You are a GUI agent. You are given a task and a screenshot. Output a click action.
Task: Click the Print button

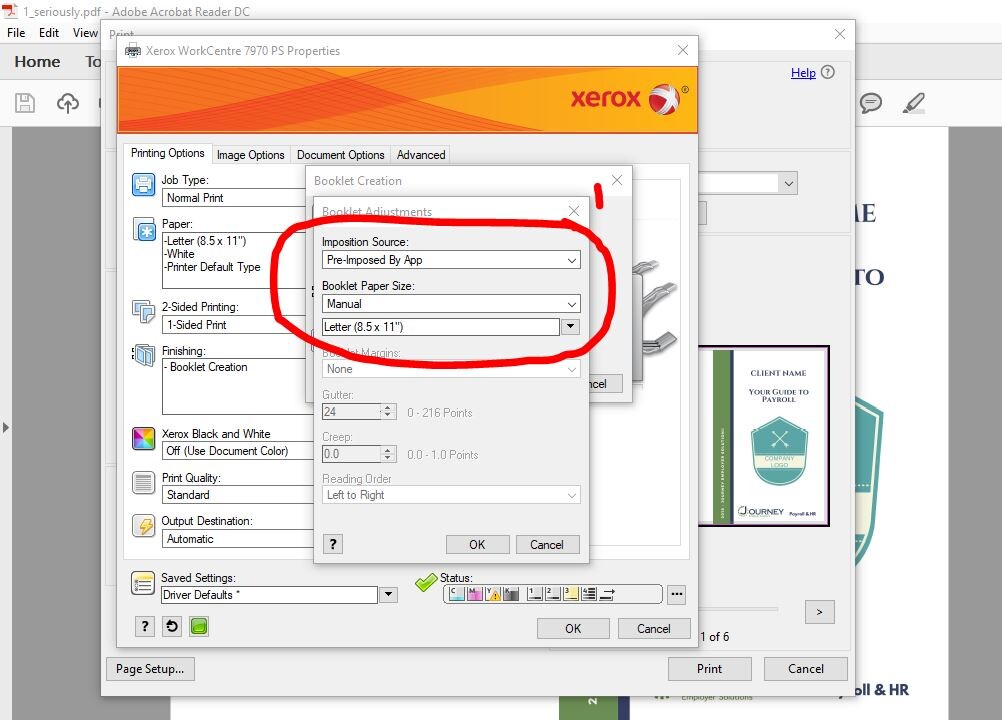click(x=709, y=669)
